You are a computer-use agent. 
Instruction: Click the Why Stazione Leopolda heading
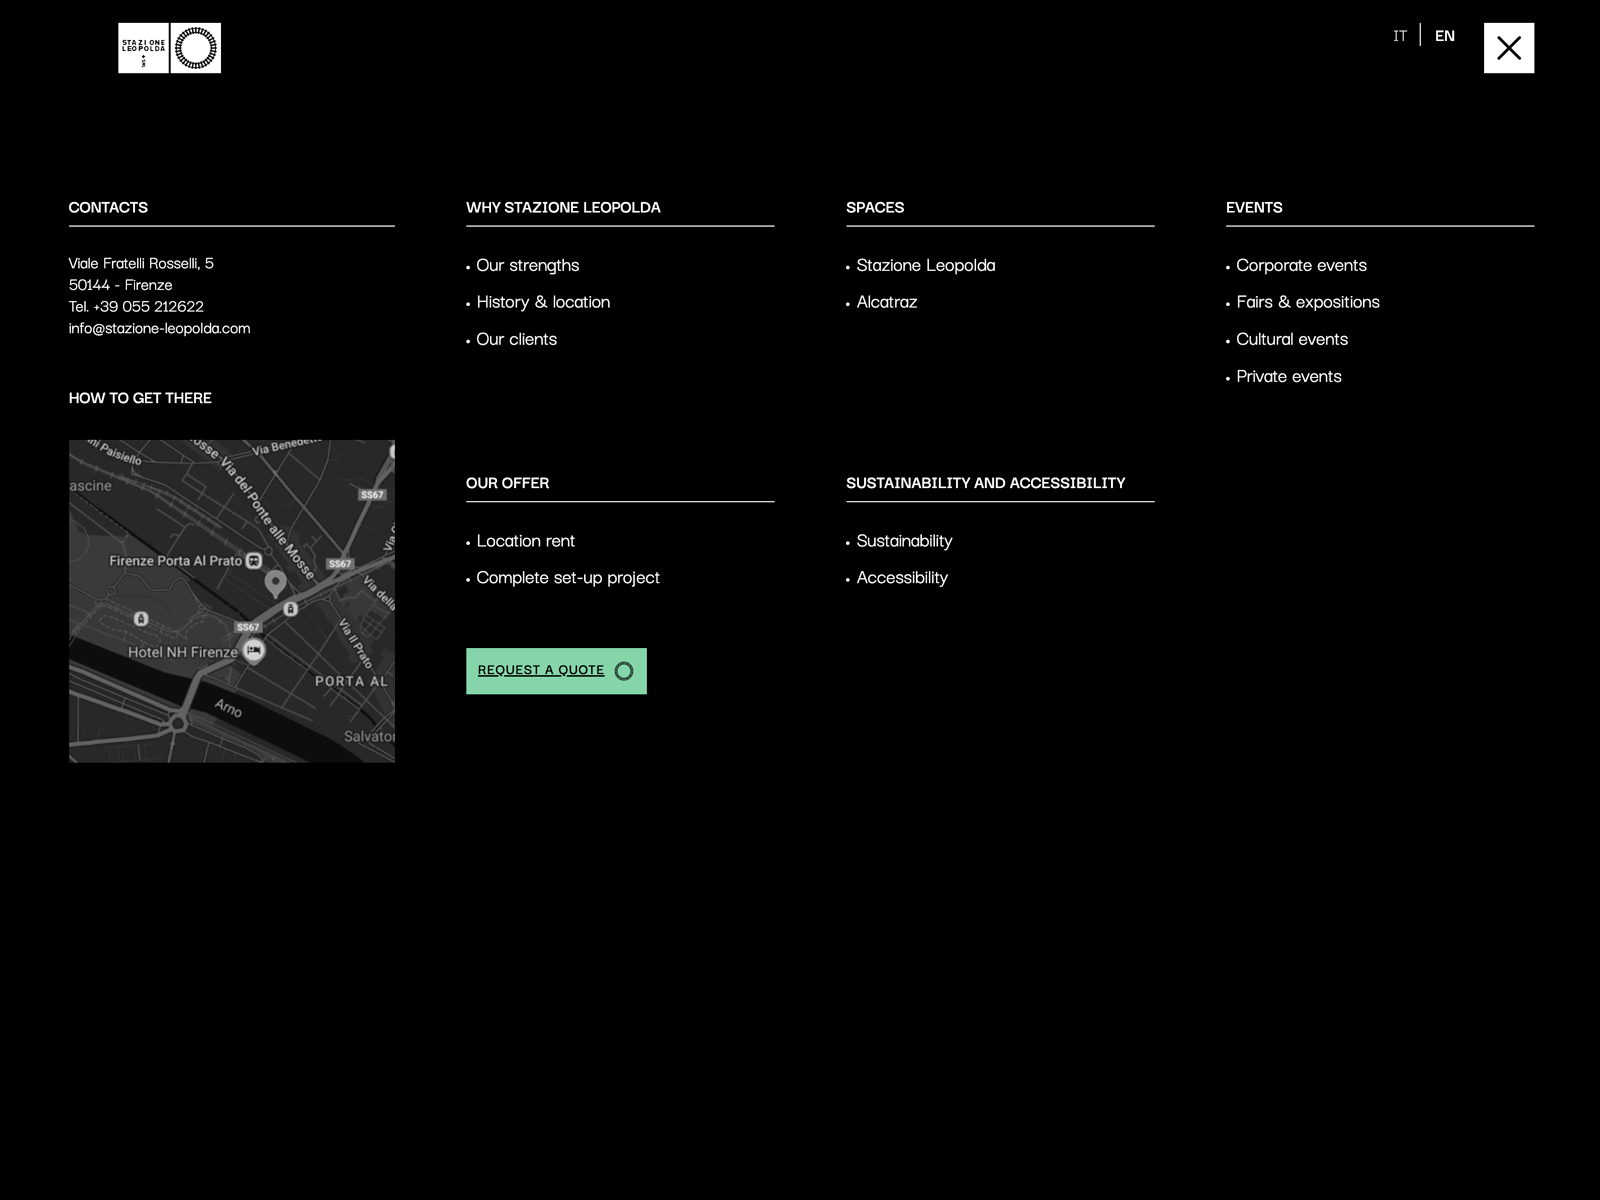click(x=563, y=207)
